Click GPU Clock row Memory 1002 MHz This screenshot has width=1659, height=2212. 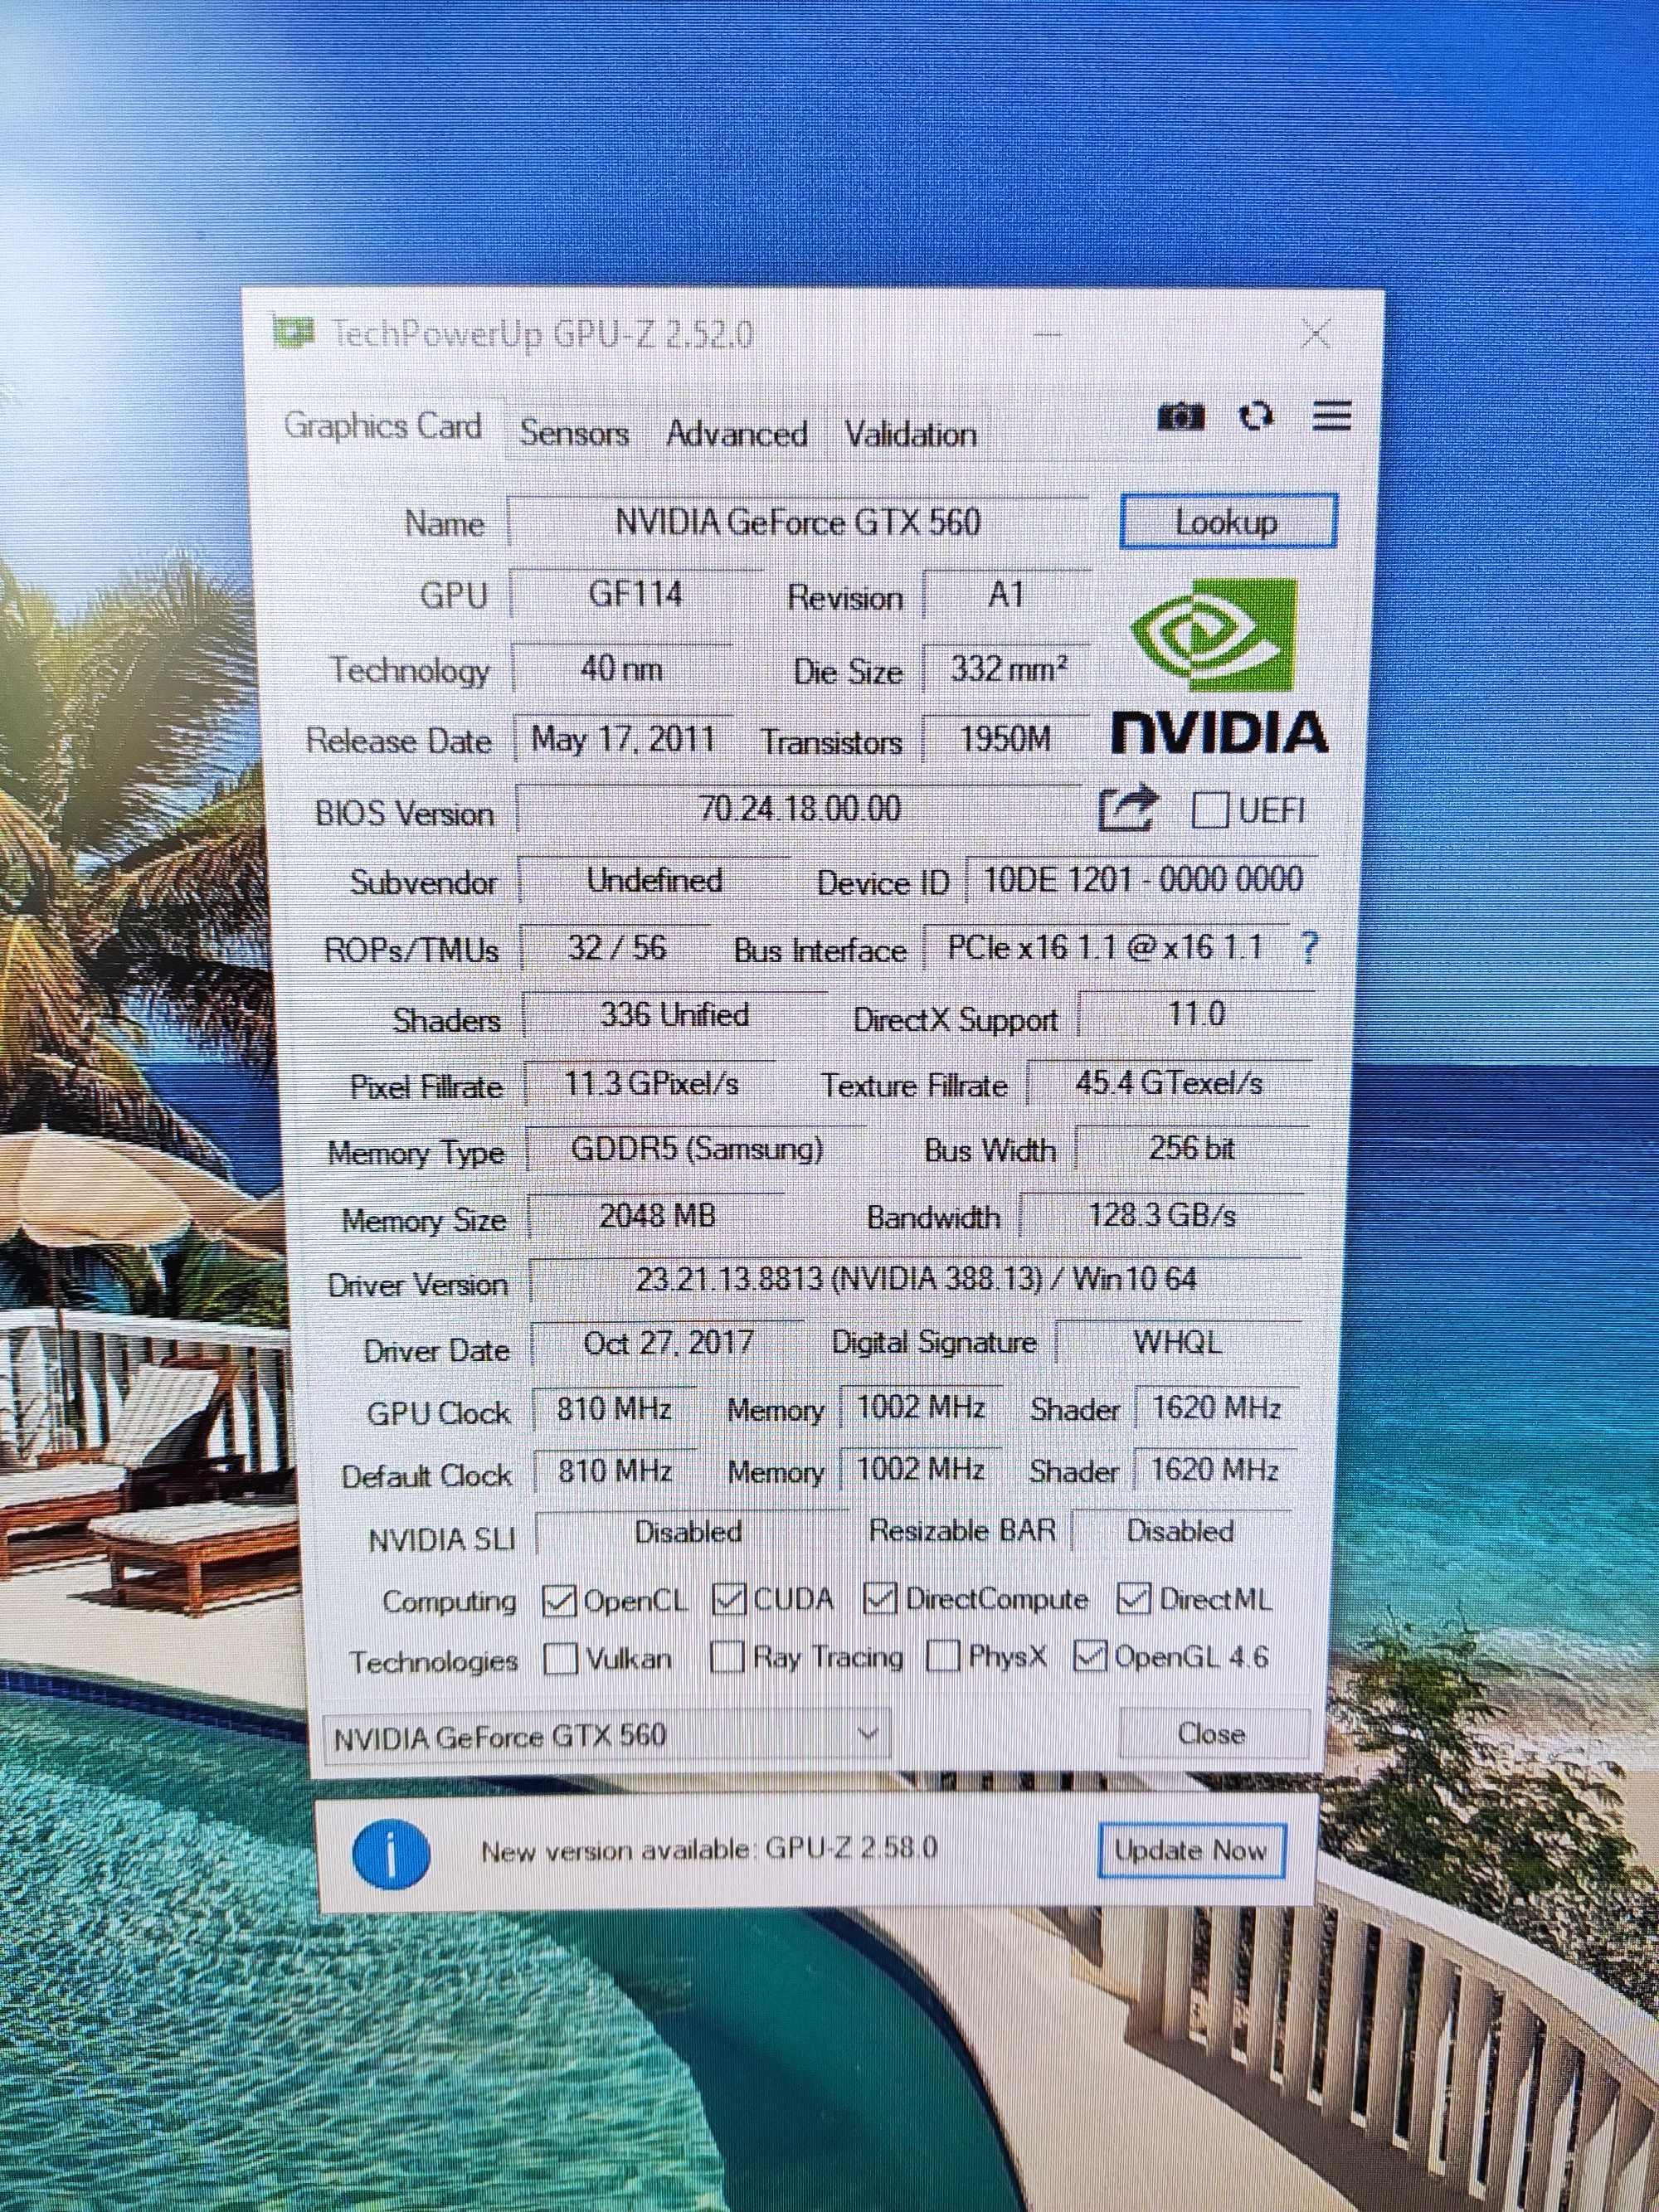pos(921,1408)
